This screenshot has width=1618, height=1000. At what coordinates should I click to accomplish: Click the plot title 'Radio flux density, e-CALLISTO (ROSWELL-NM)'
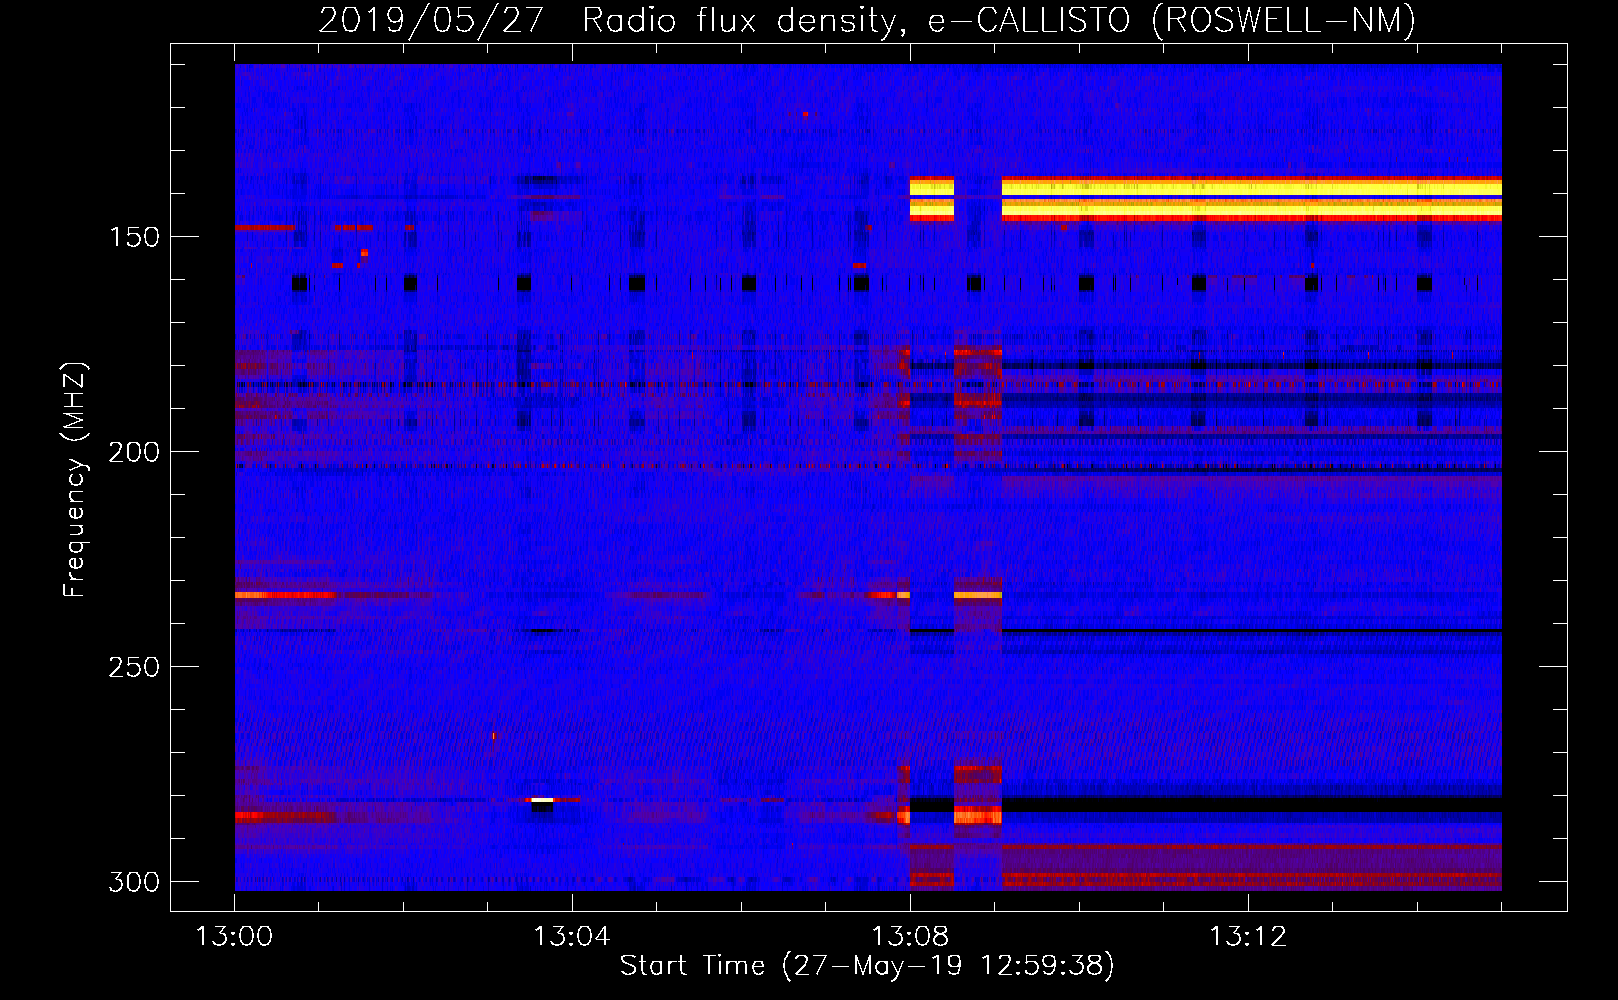999,20
